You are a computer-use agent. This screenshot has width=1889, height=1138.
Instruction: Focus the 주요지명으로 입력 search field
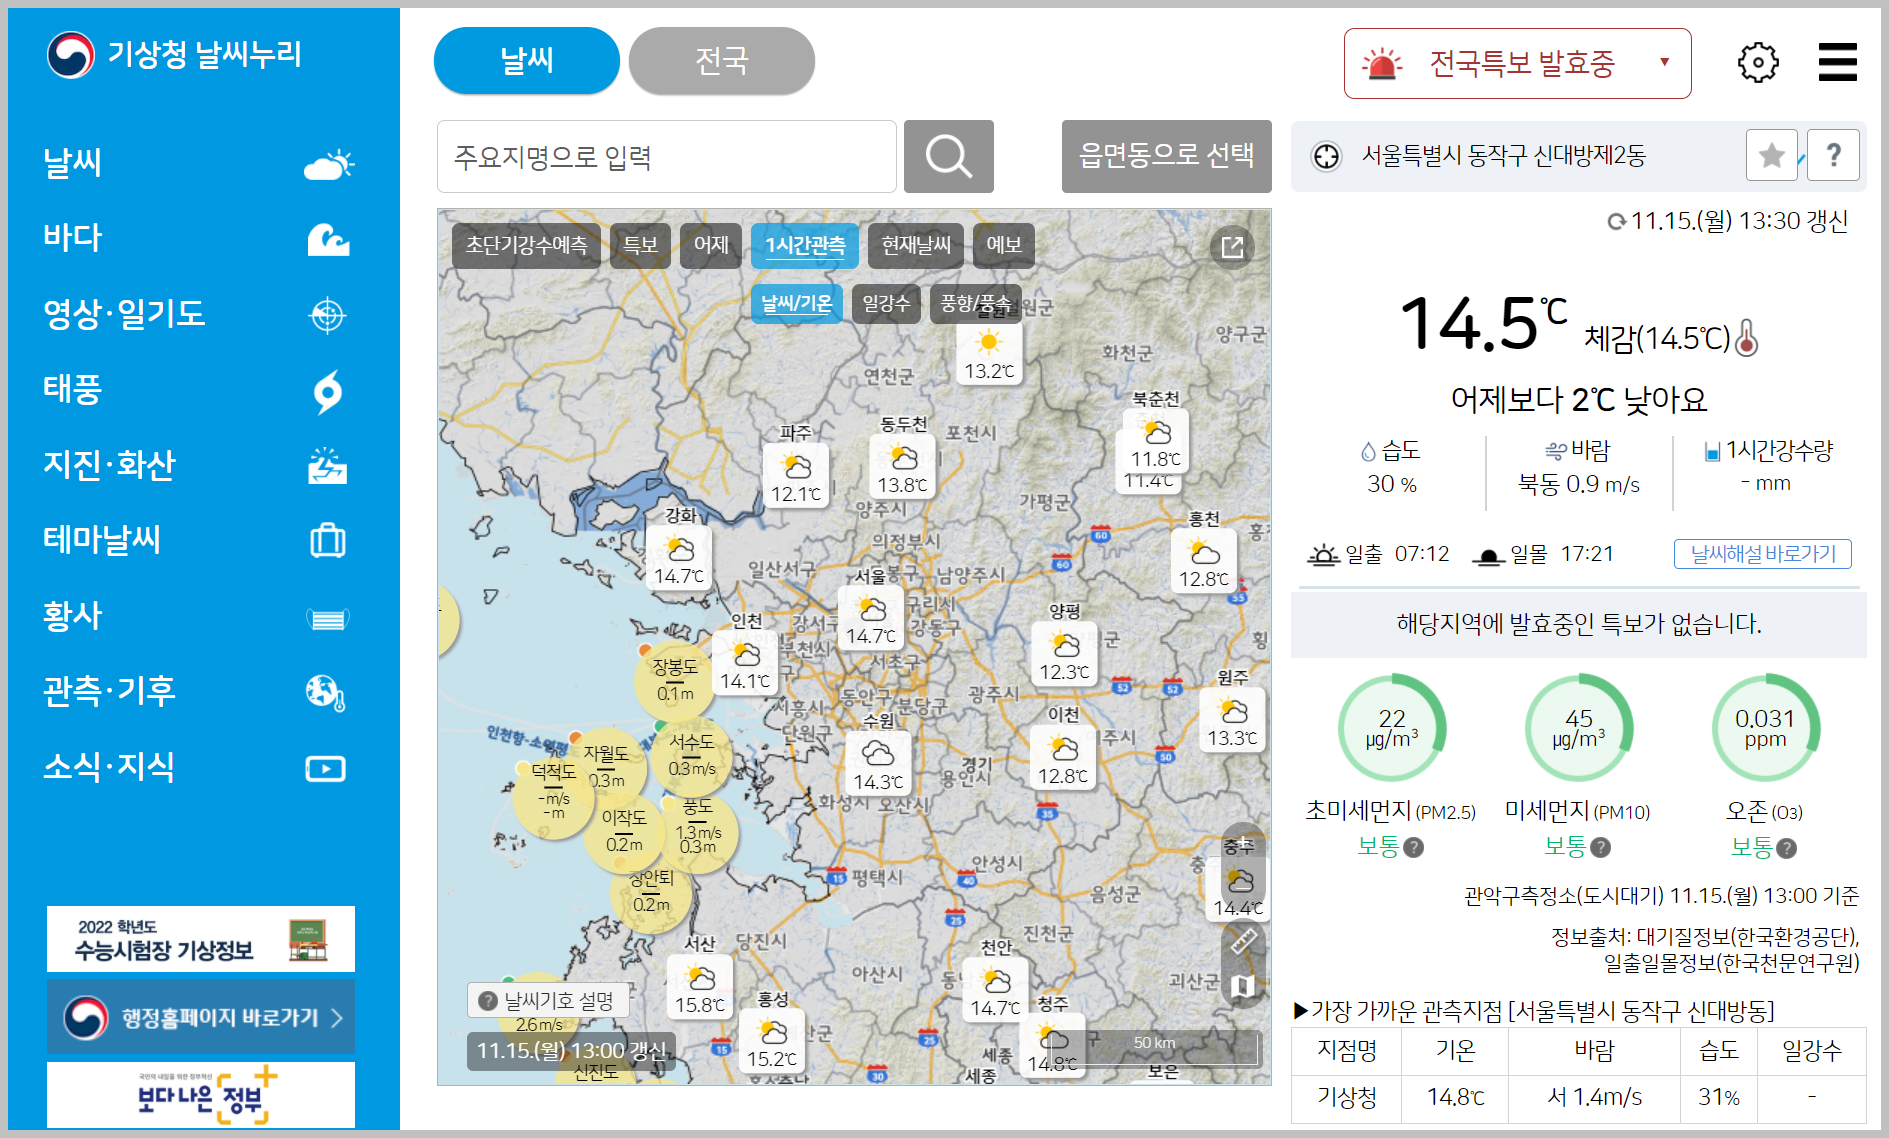[667, 156]
